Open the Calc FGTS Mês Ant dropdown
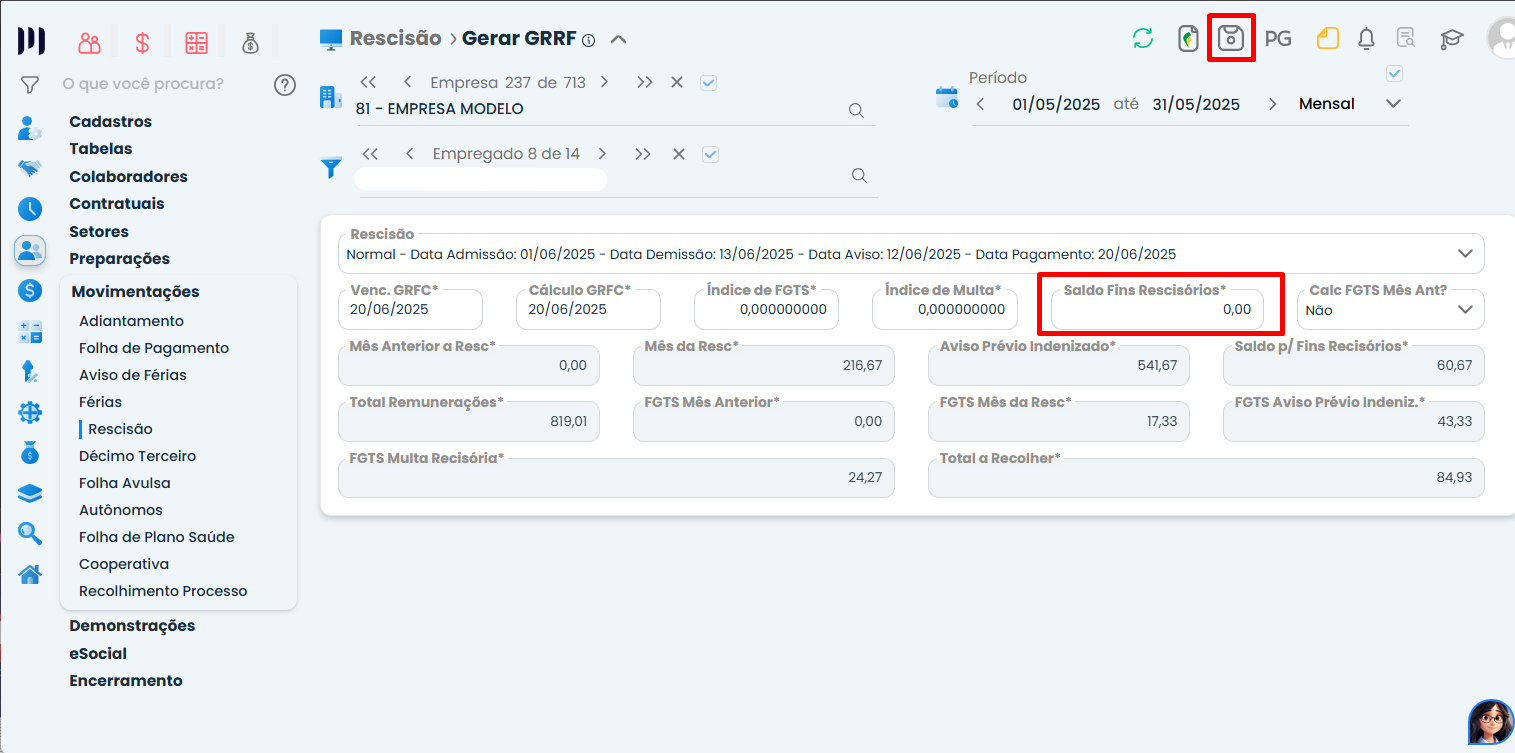This screenshot has width=1515, height=753. pyautogui.click(x=1465, y=310)
